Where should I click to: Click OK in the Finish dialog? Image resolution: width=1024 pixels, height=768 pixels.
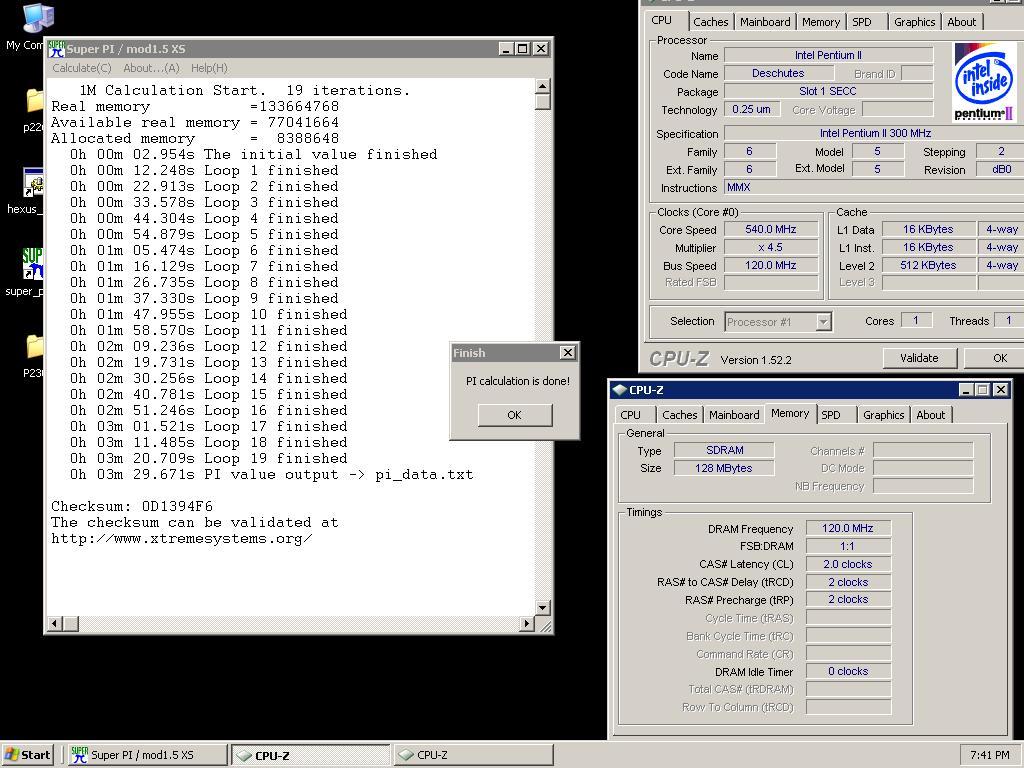click(x=515, y=415)
